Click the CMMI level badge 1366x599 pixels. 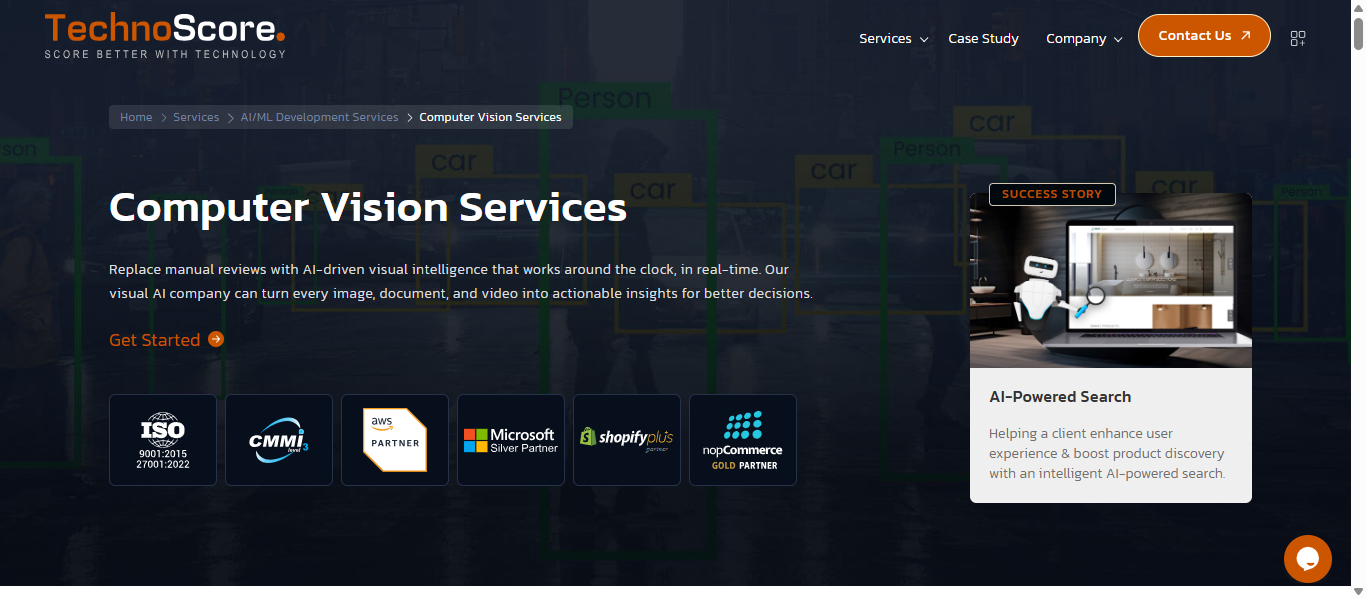click(279, 440)
